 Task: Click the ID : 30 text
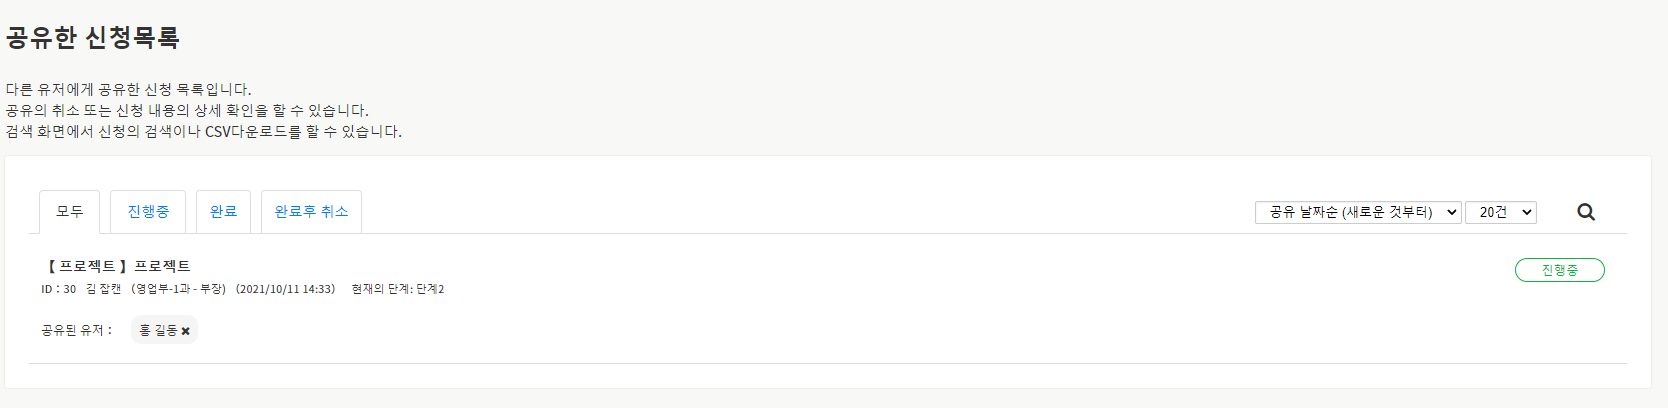pos(58,289)
